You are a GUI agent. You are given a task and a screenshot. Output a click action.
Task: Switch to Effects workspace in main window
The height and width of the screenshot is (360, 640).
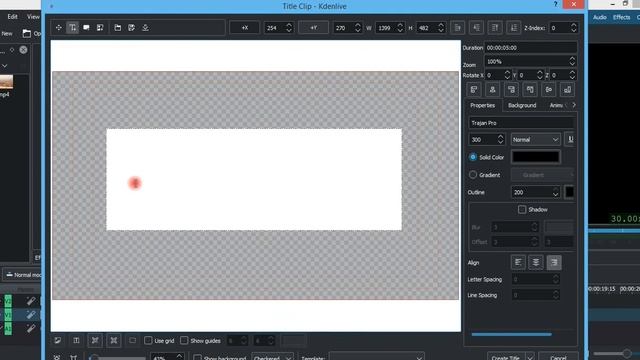pyautogui.click(x=621, y=17)
